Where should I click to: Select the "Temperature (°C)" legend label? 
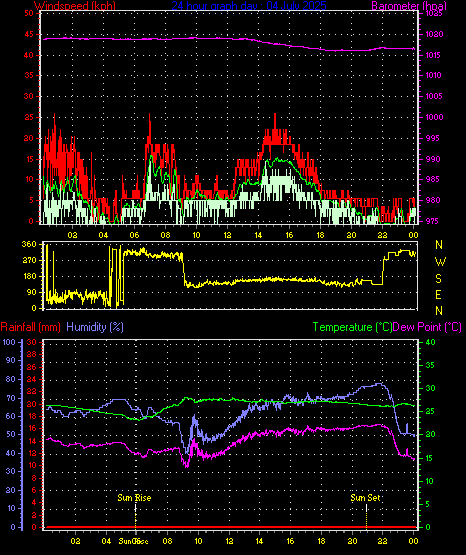coord(352,327)
